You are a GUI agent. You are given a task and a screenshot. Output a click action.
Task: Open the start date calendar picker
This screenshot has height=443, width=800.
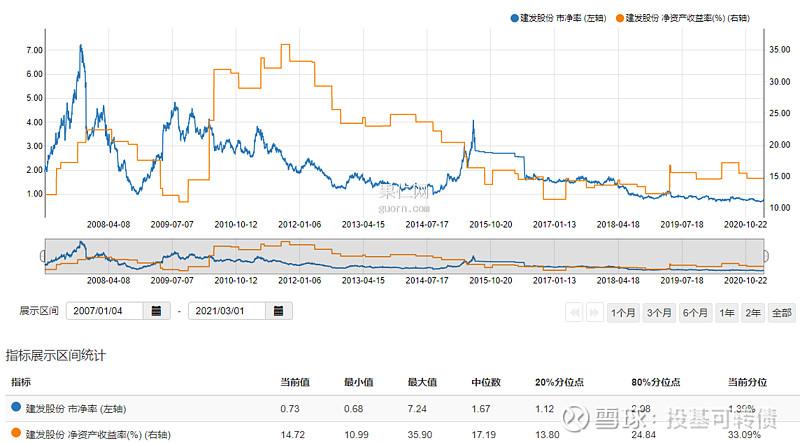[x=156, y=311]
